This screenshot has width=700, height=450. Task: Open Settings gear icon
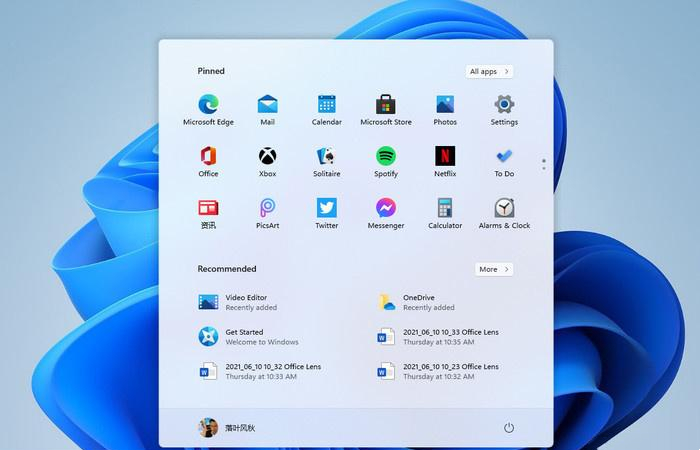504,104
